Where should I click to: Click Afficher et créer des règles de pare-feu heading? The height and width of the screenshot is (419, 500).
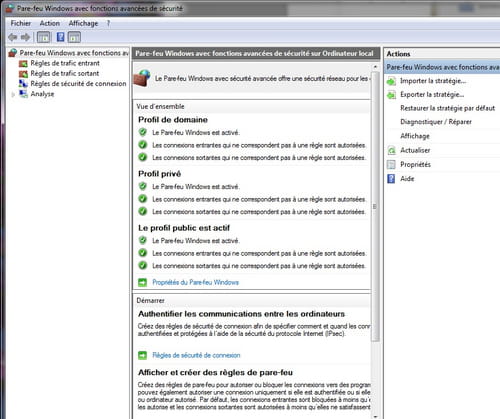click(x=215, y=372)
